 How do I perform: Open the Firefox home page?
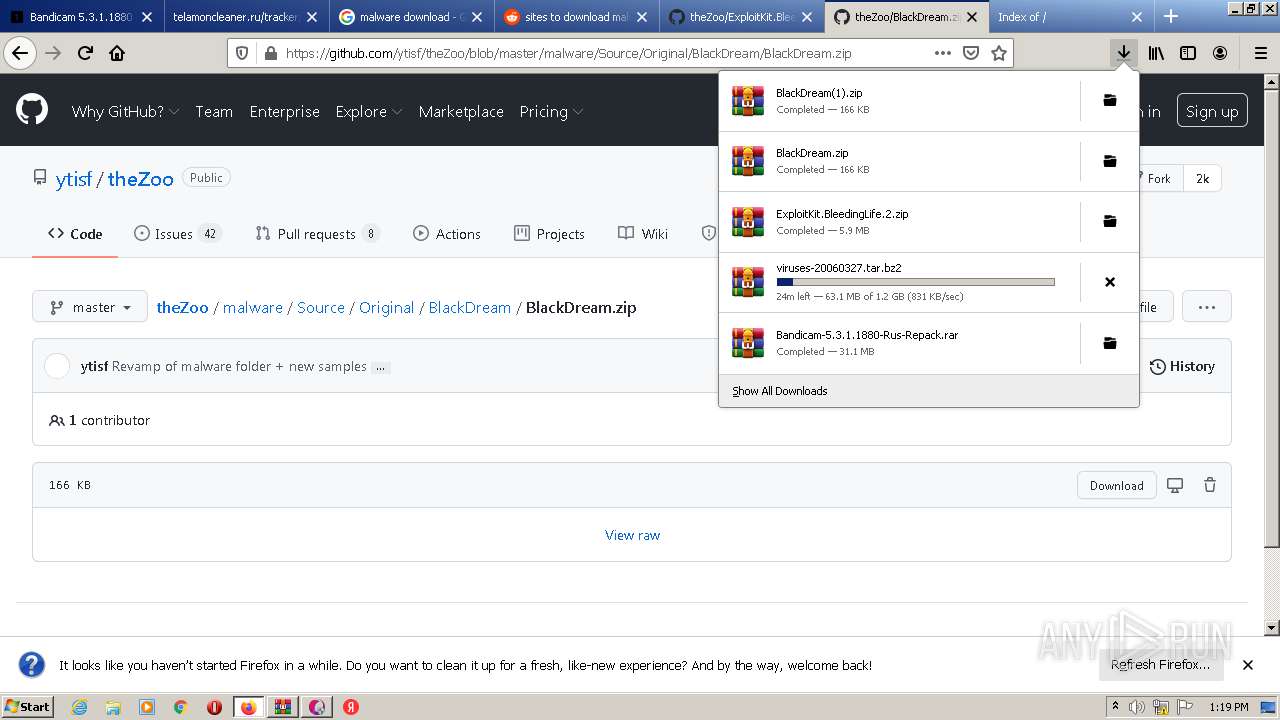(x=117, y=53)
